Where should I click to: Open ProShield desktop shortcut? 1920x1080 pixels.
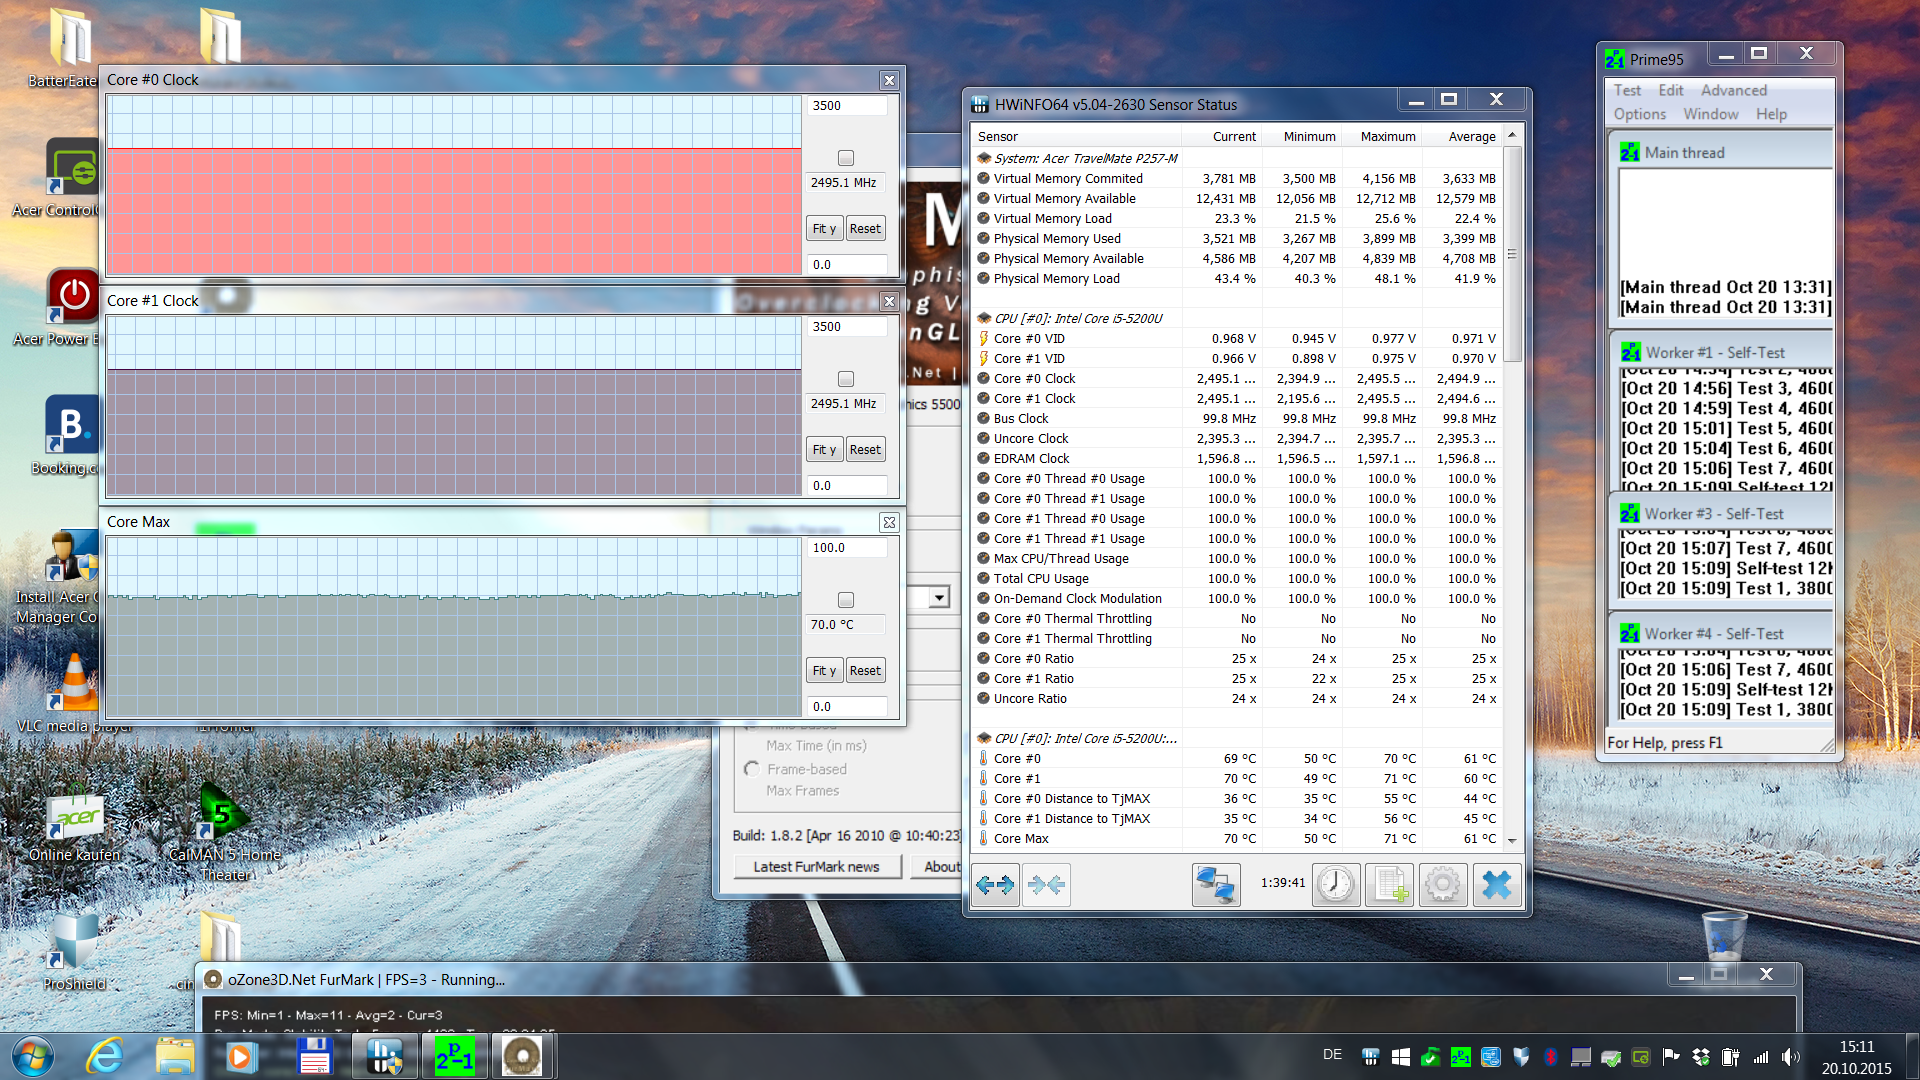pos(74,951)
